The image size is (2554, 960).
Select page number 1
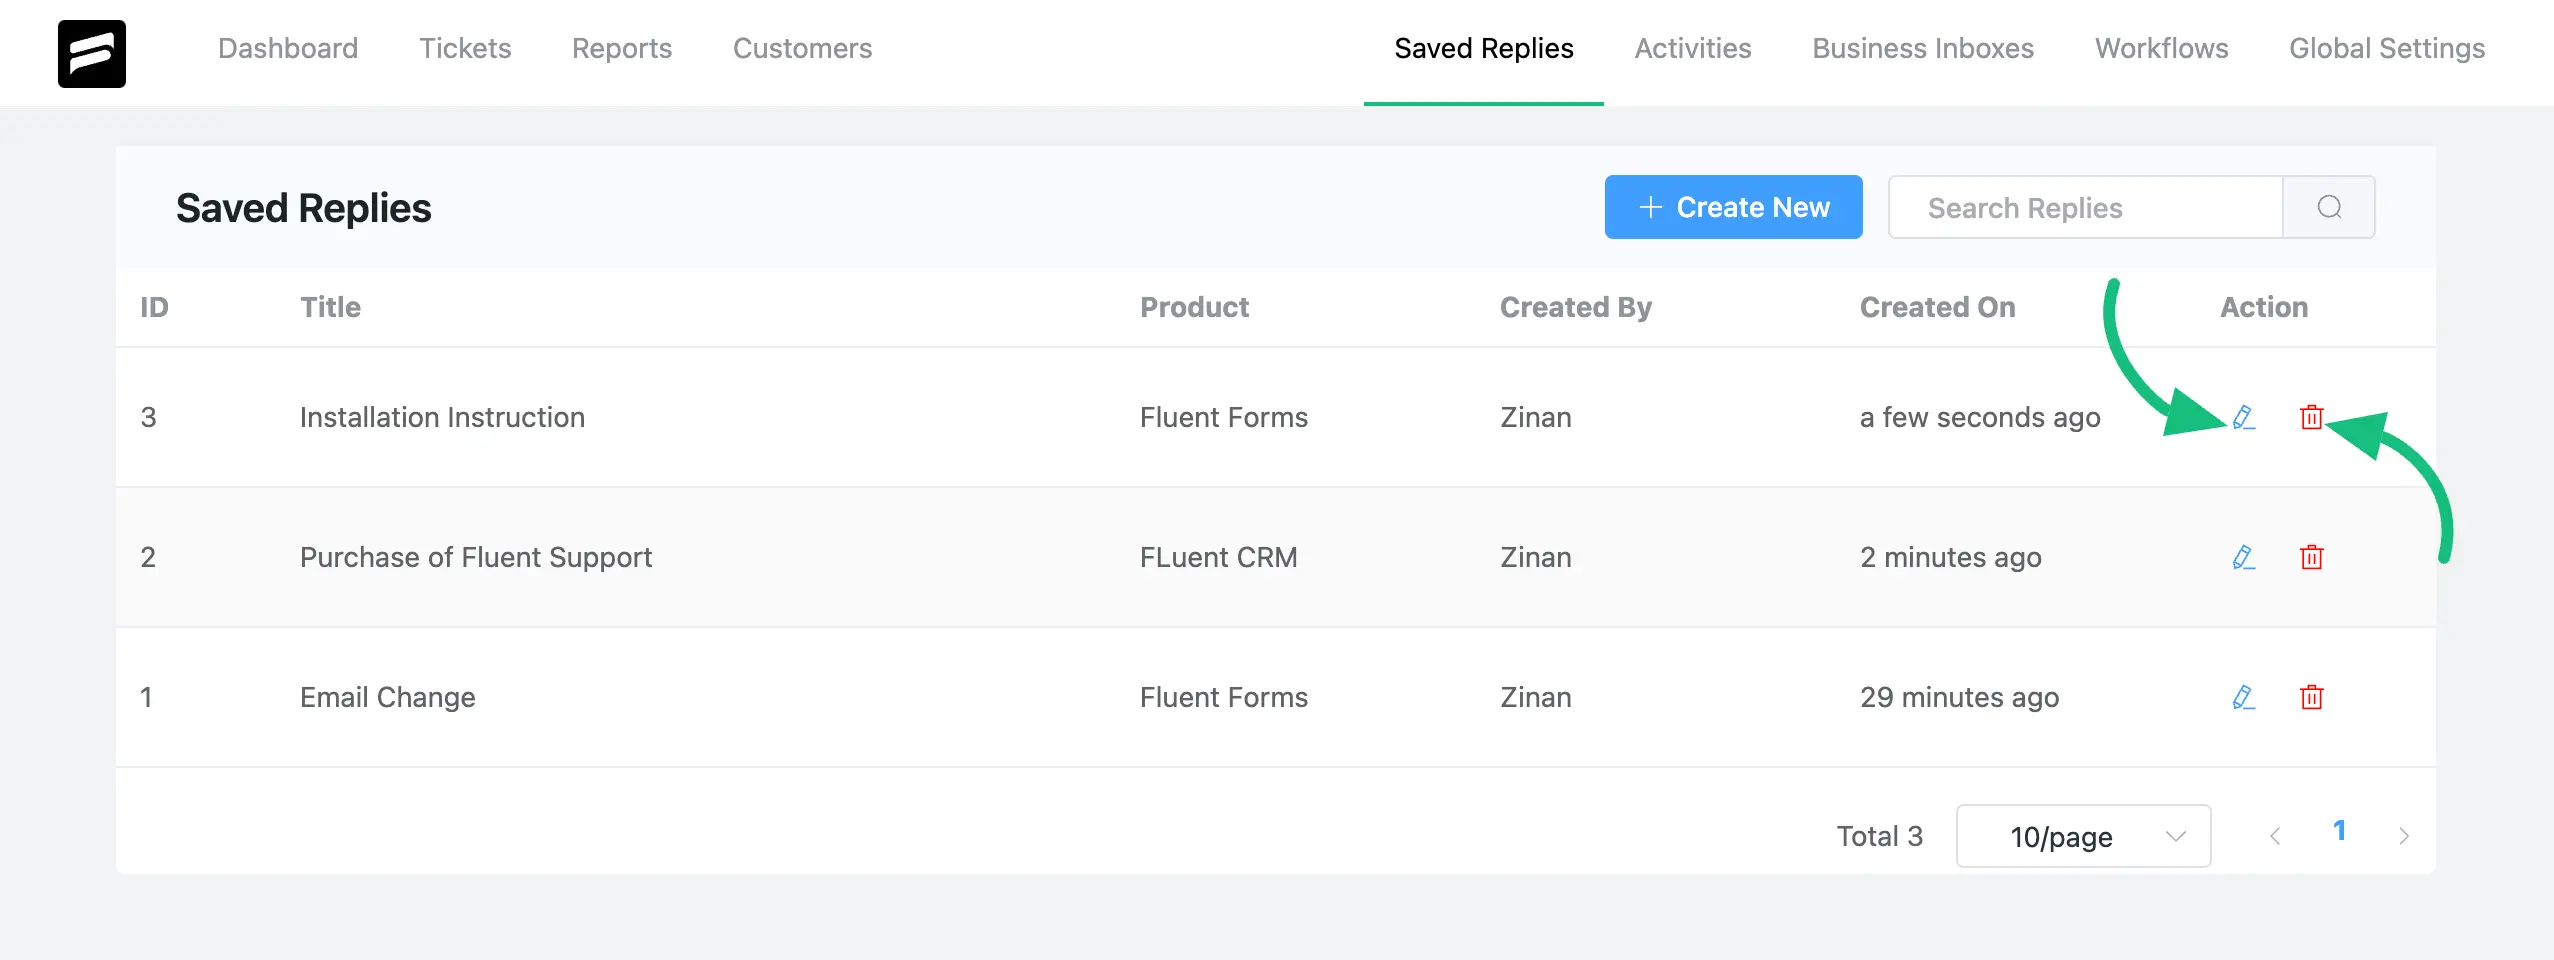(x=2339, y=831)
